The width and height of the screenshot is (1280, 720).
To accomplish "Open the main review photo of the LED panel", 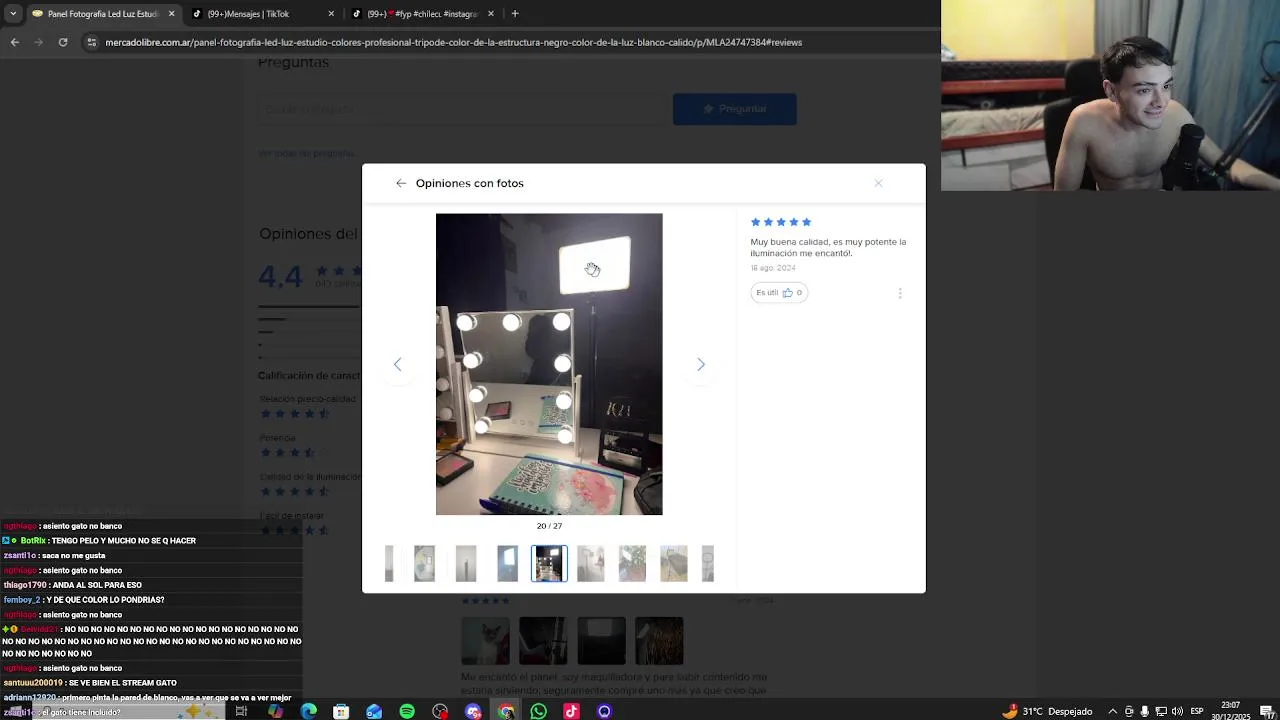I will (549, 364).
